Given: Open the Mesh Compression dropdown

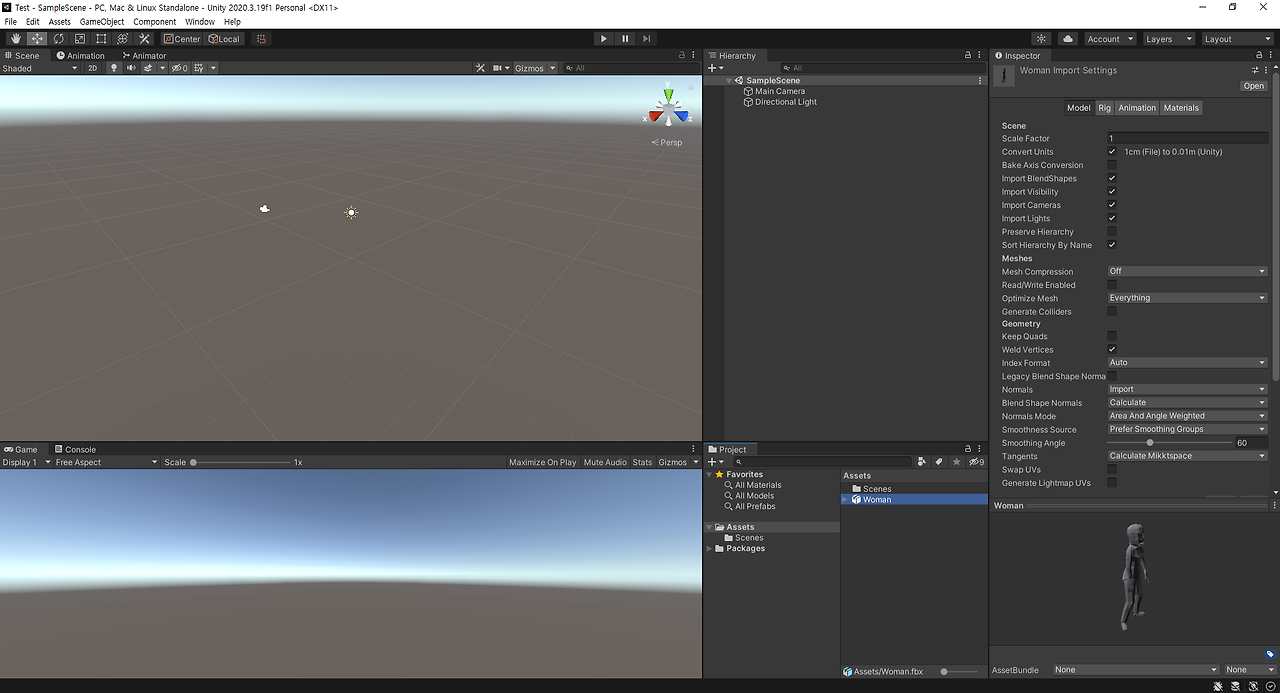Looking at the screenshot, I should click(1186, 271).
